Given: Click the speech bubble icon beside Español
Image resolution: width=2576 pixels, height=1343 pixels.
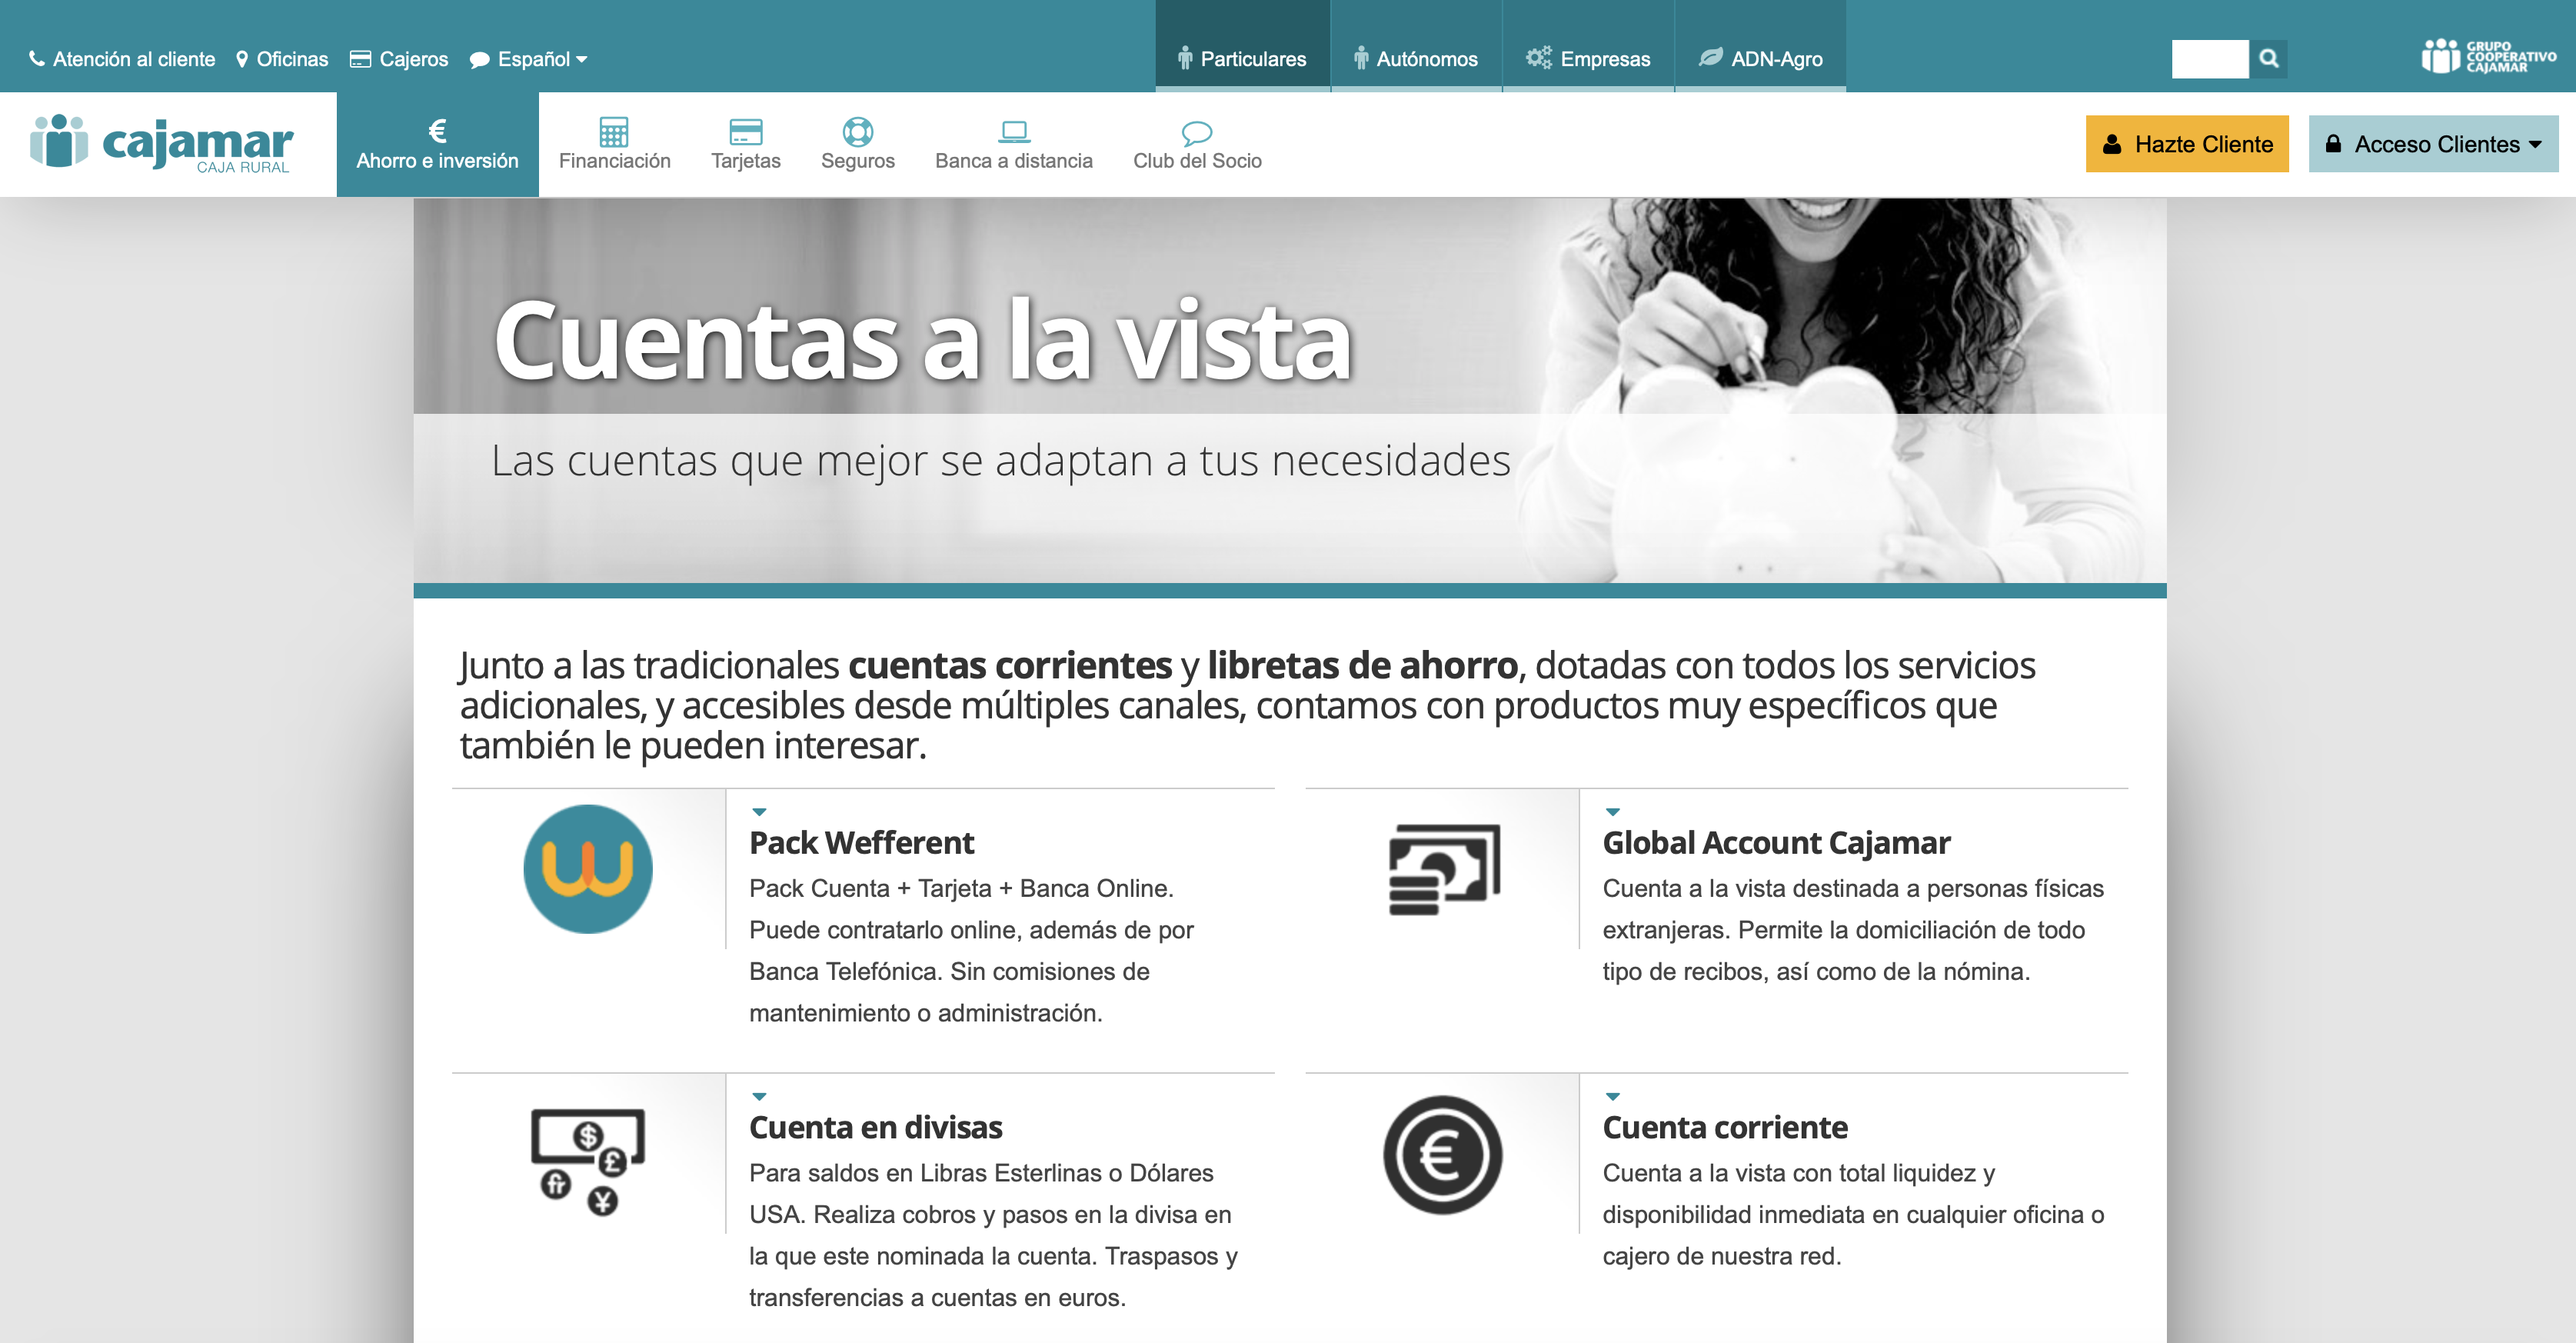Looking at the screenshot, I should [x=480, y=60].
